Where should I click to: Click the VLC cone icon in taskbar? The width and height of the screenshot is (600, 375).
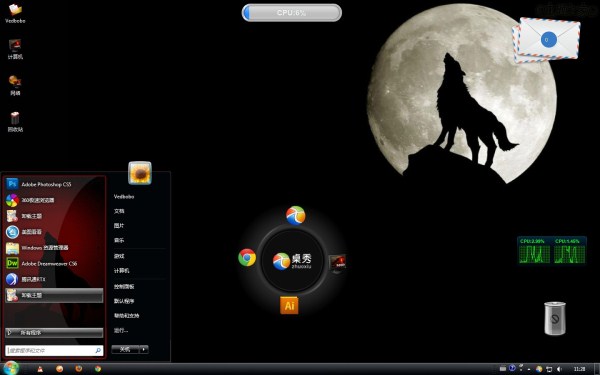tap(40, 369)
